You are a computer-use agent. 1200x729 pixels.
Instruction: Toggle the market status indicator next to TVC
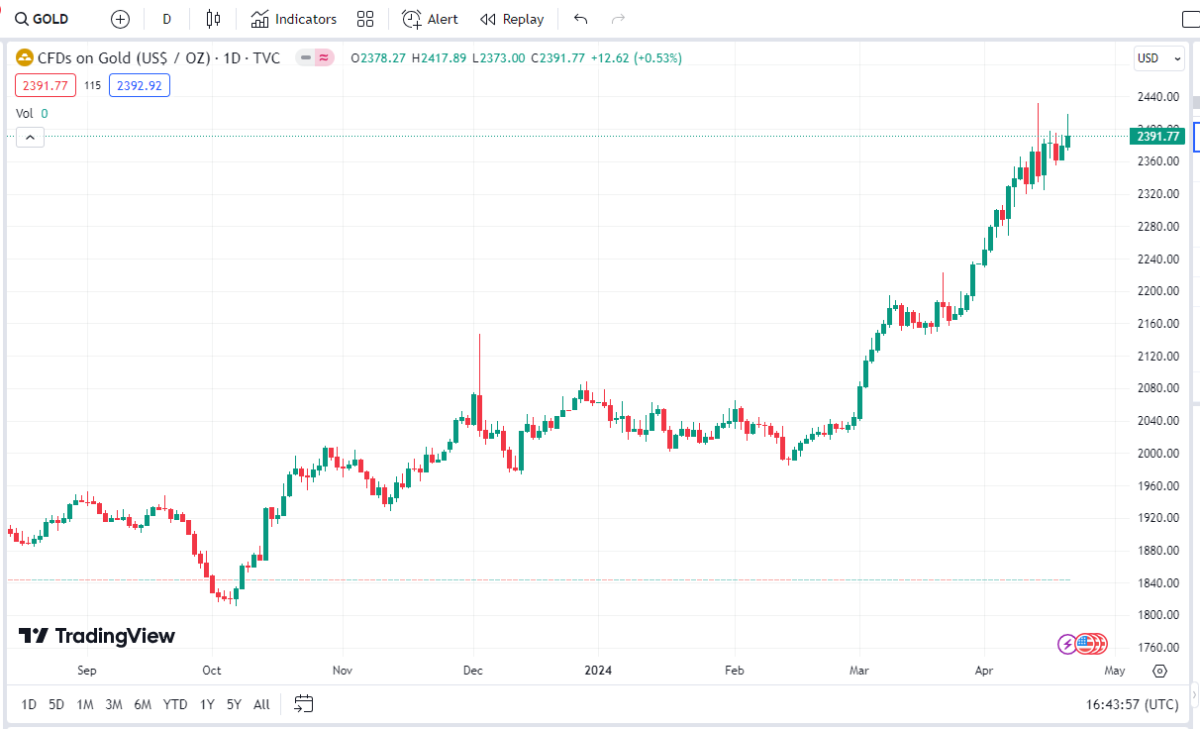click(314, 58)
